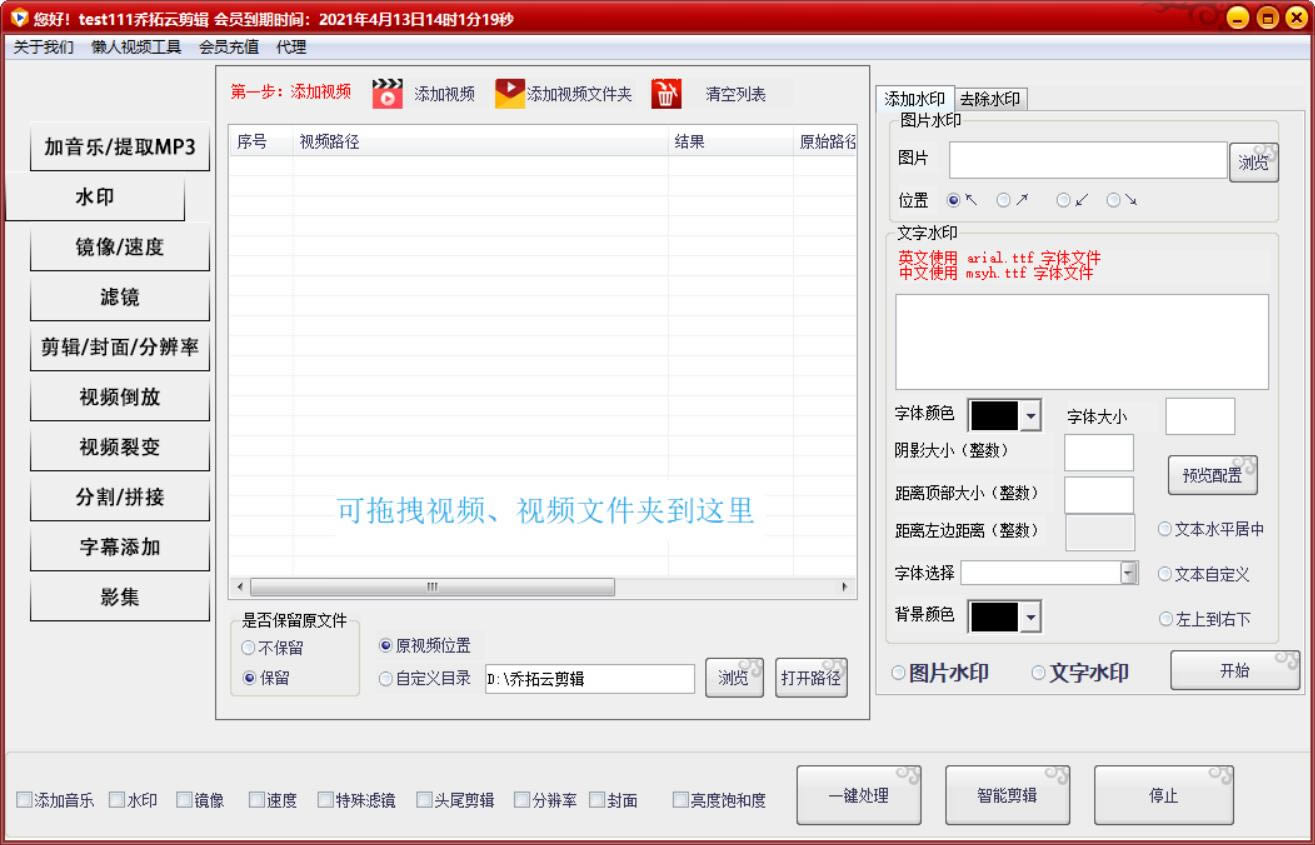Viewport: 1315px width, 845px height.
Task: Select the 左上到右下 radio option
Action: [x=1165, y=619]
